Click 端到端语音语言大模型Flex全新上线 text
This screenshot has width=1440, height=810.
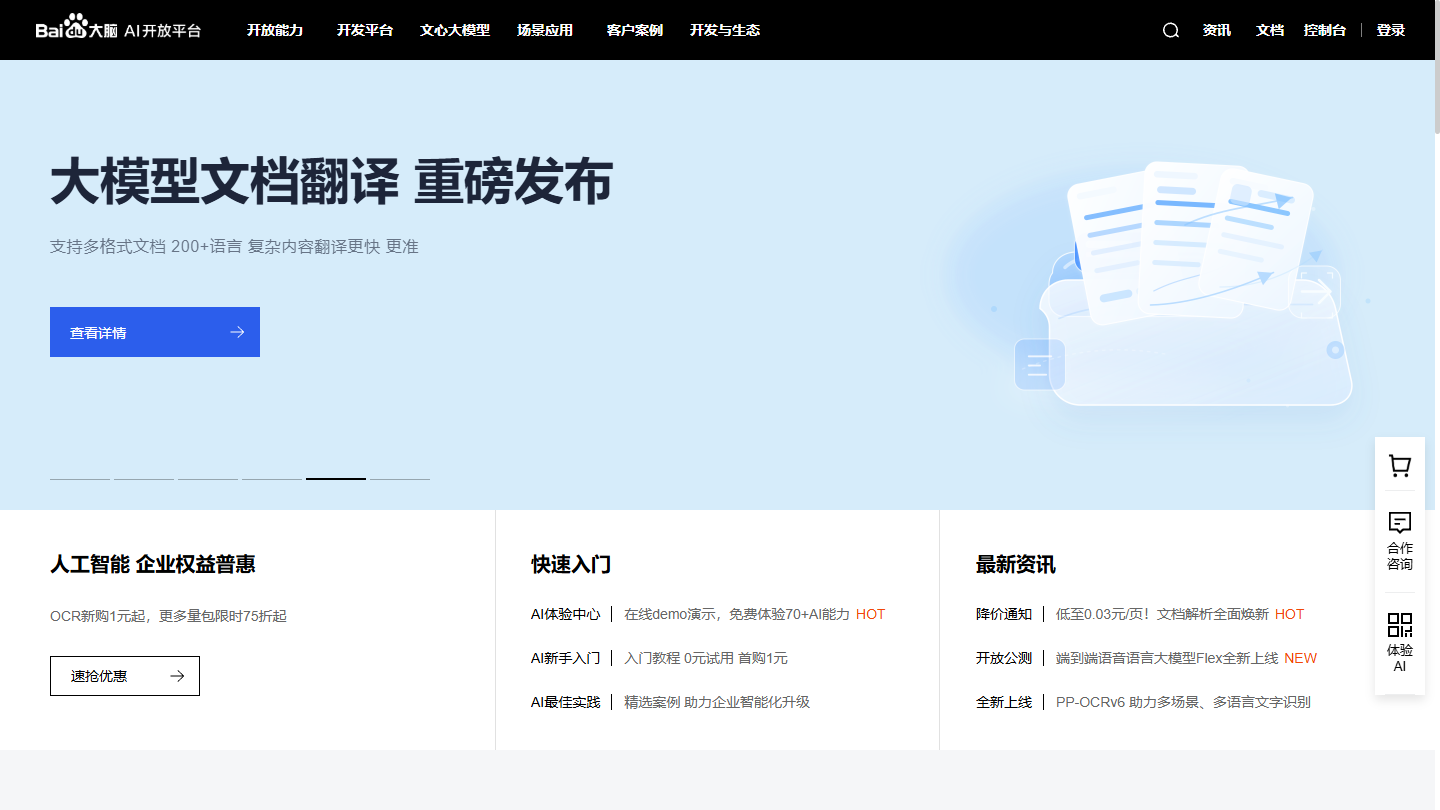(x=1167, y=658)
